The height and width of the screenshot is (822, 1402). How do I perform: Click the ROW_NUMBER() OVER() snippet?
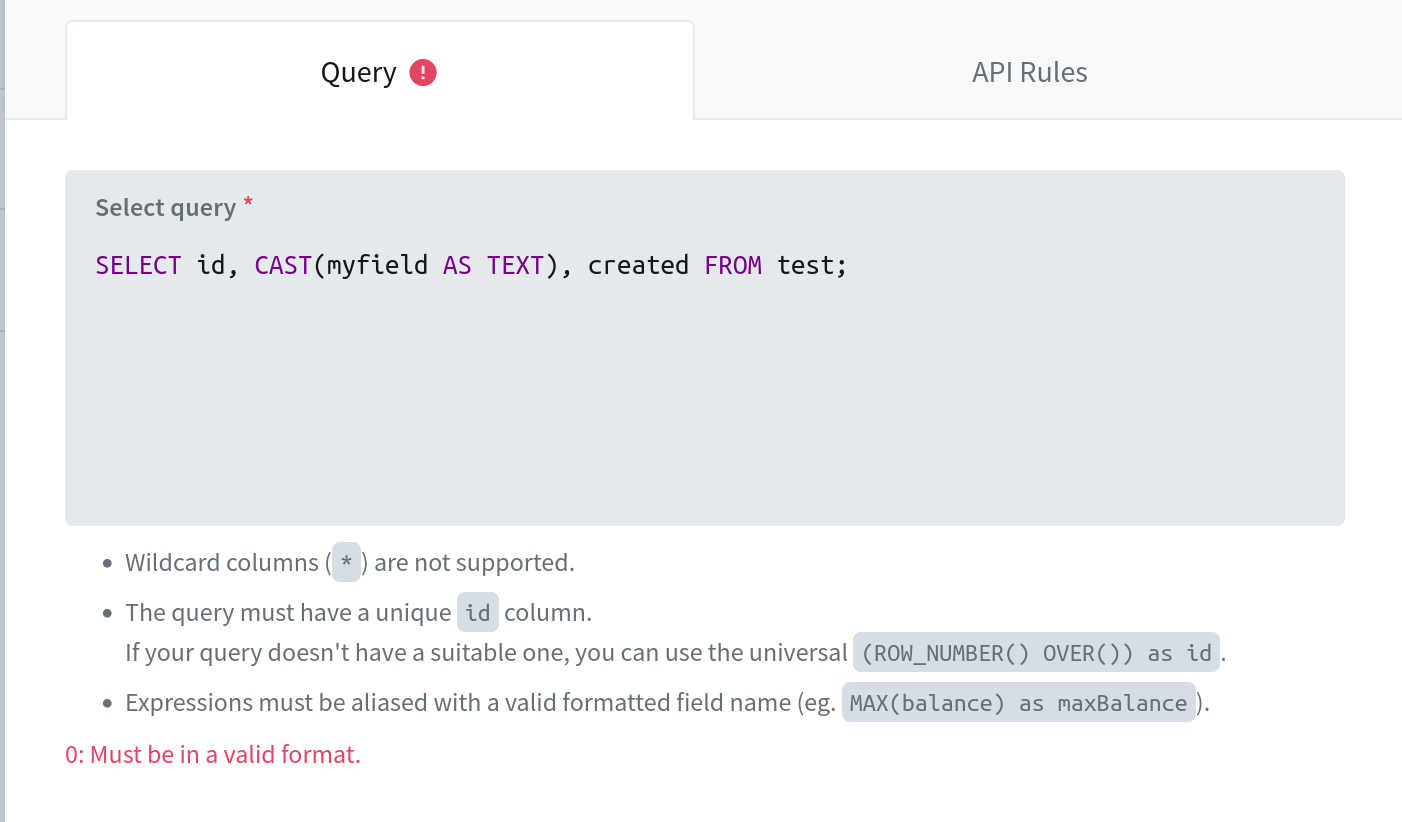1035,652
